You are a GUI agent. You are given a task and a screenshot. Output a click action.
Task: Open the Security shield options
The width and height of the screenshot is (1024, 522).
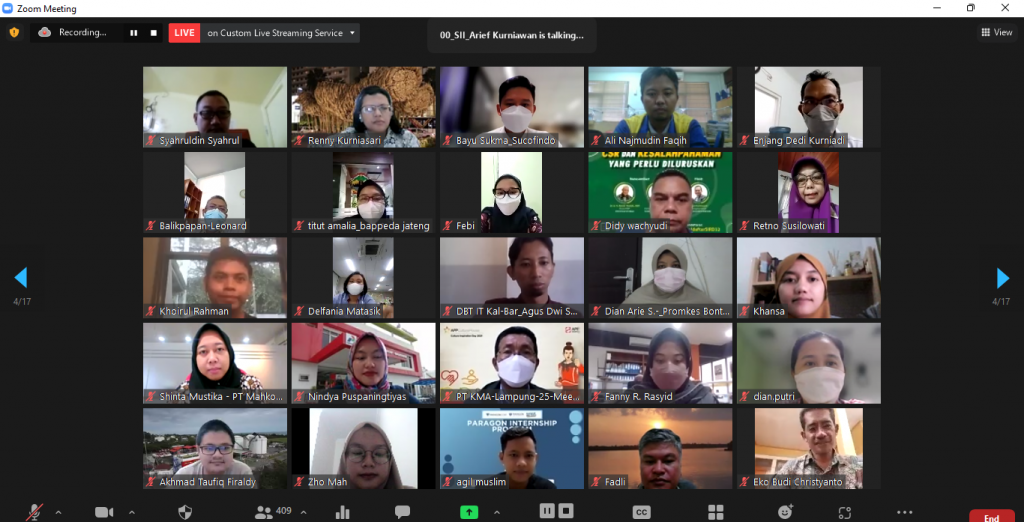pyautogui.click(x=184, y=512)
